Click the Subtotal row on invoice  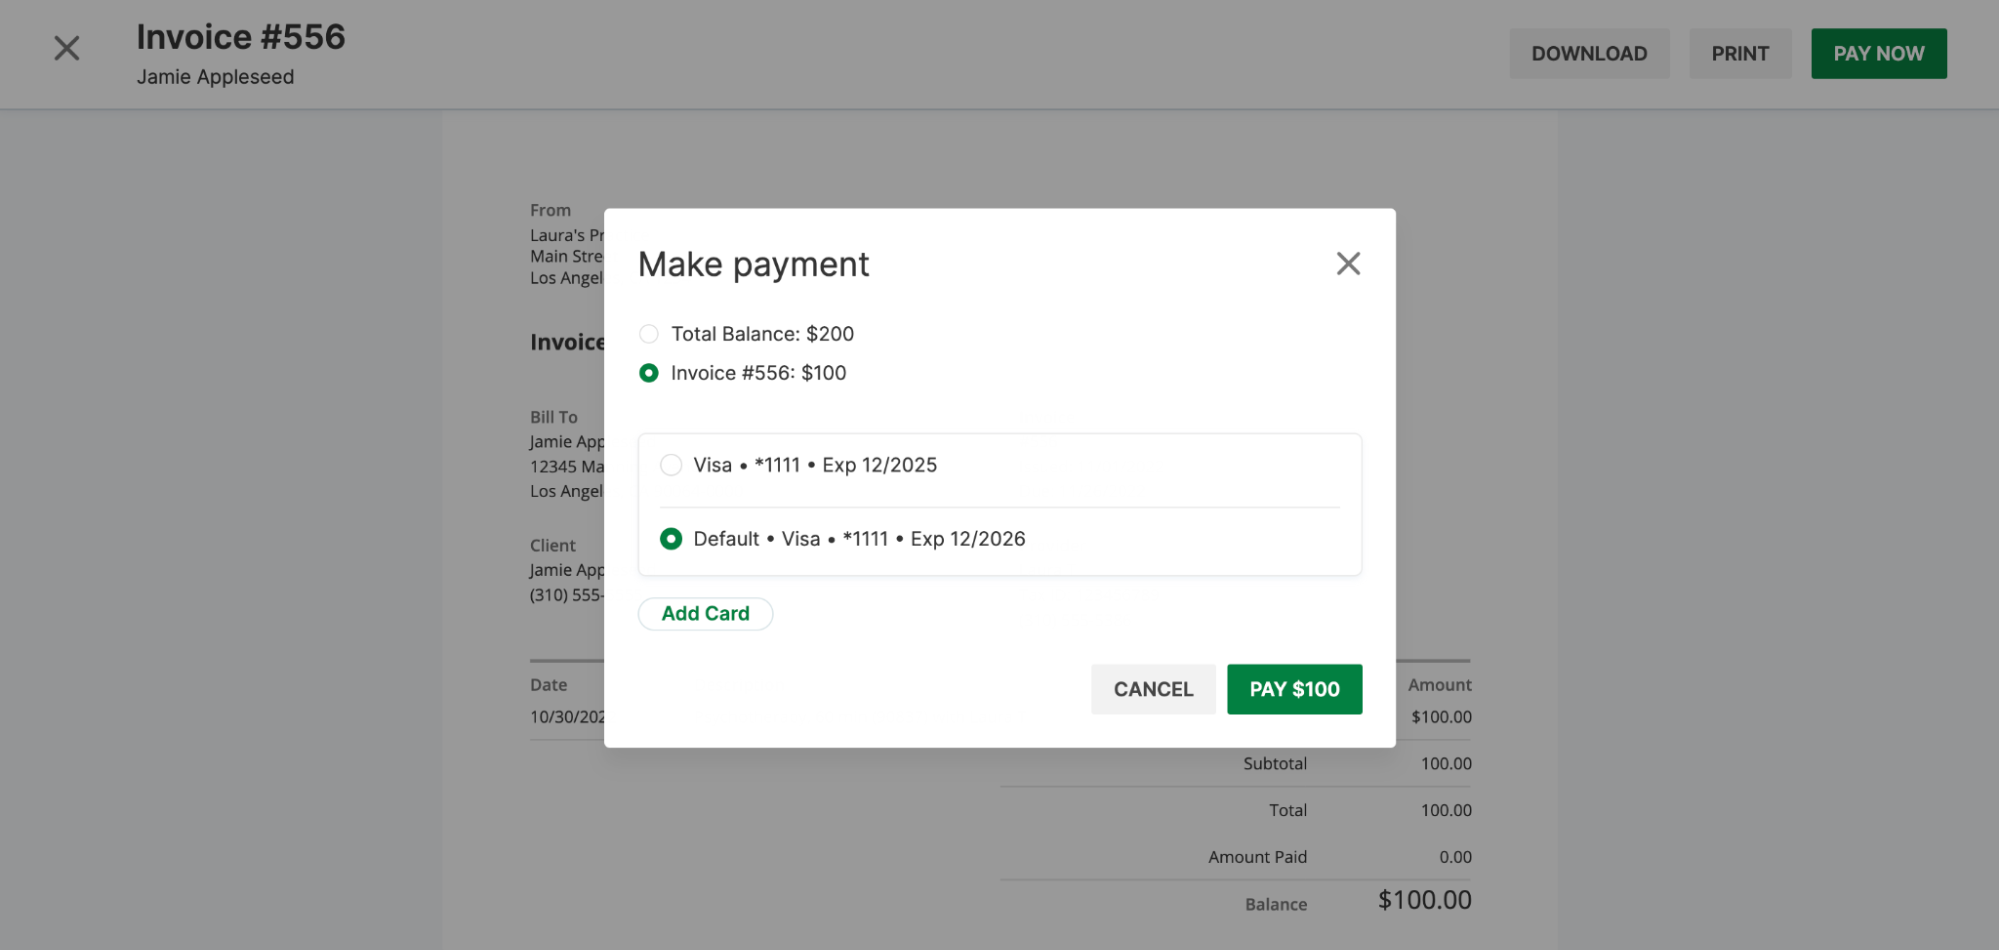coord(1275,763)
